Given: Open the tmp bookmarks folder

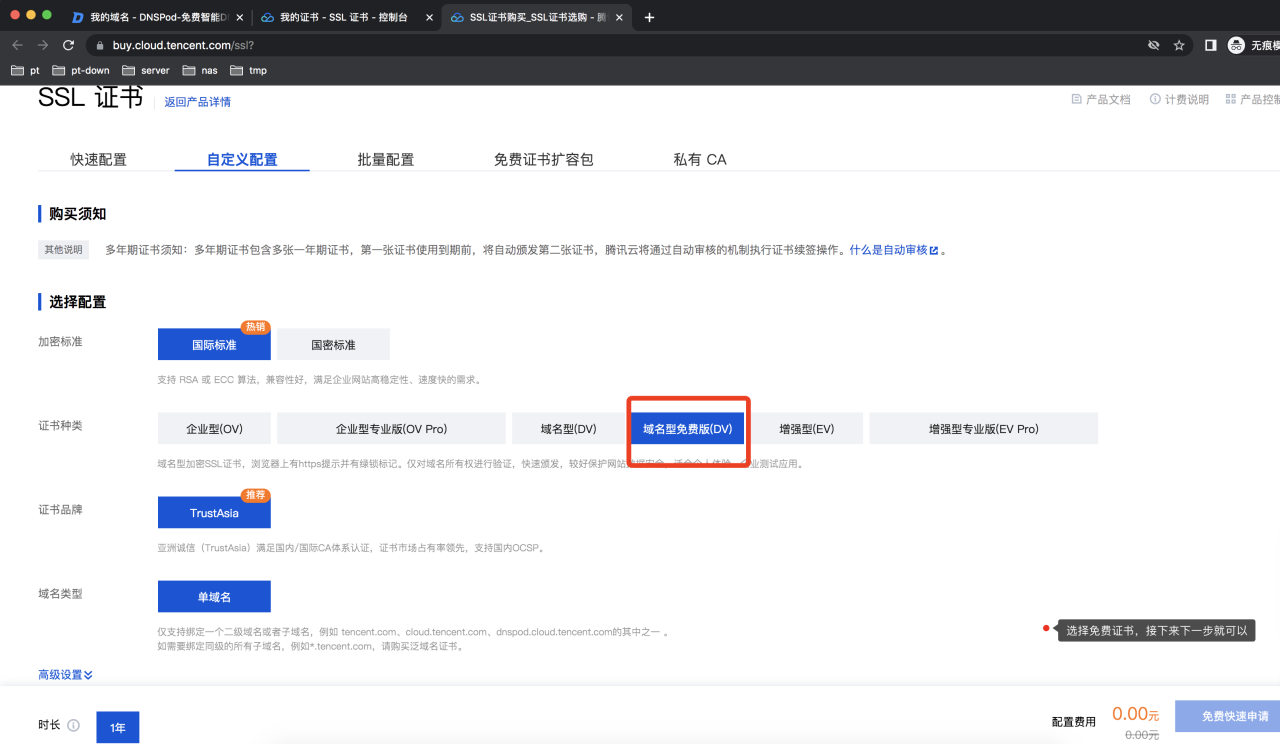Looking at the screenshot, I should click(248, 70).
